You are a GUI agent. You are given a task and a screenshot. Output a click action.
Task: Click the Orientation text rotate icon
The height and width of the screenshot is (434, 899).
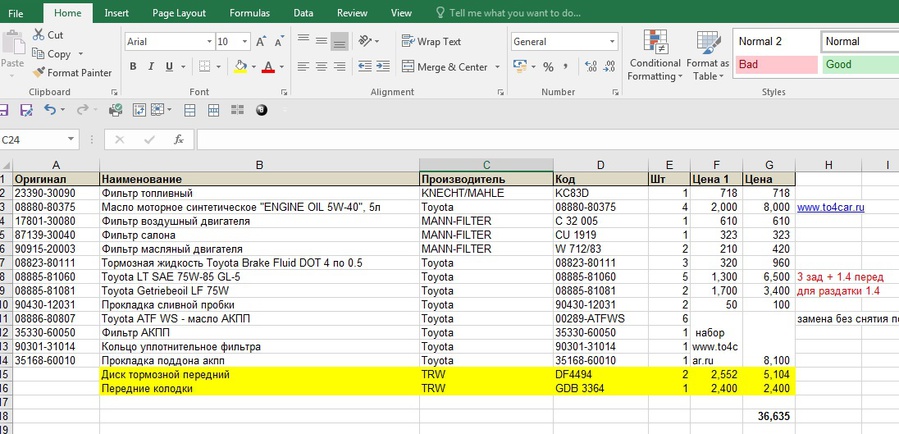point(365,41)
